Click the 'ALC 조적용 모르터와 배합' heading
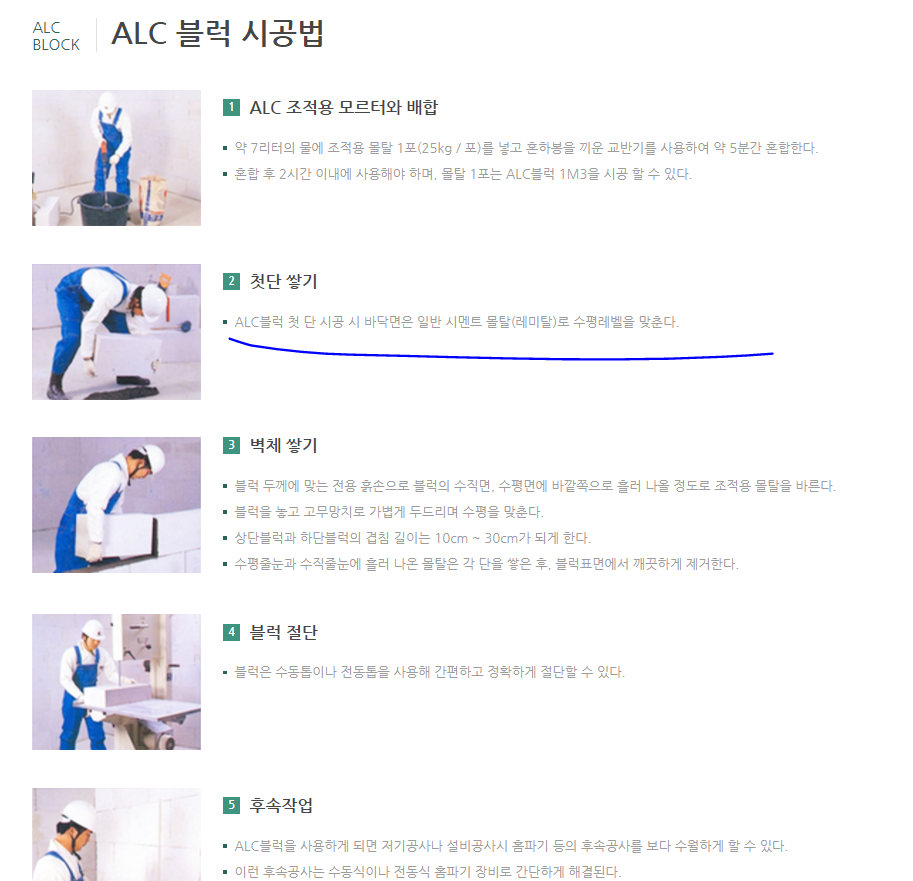Viewport: 913px width, 881px height. coord(344,108)
